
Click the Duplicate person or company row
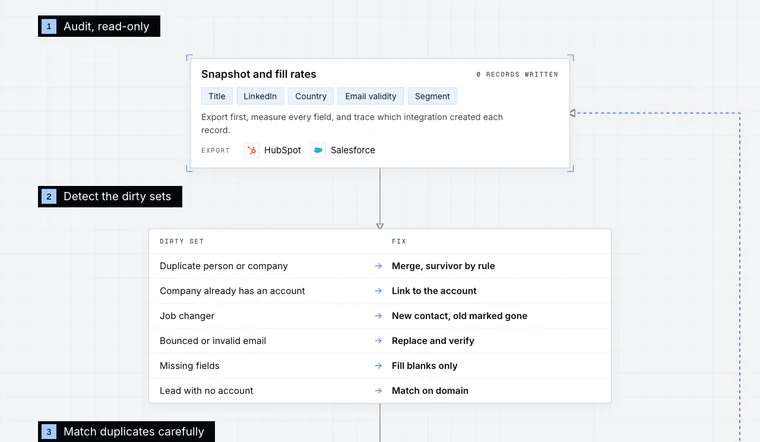[380, 266]
